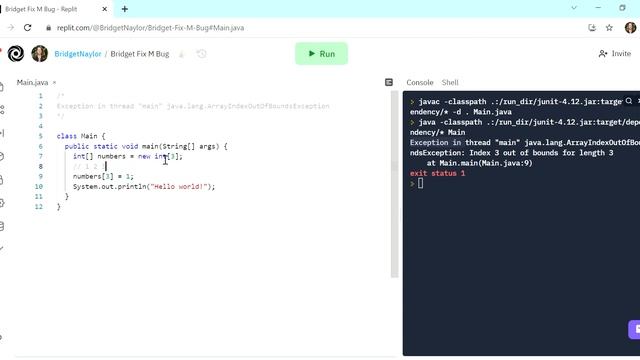Toggle the pane layout icon left of Console
This screenshot has width=640, height=360.
pyautogui.click(x=389, y=82)
